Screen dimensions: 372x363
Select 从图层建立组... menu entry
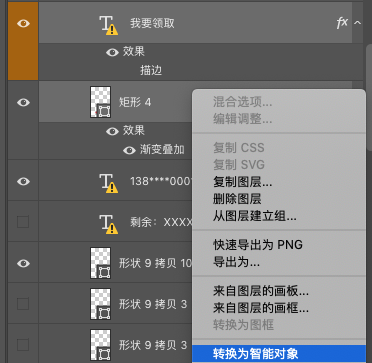pos(255,217)
